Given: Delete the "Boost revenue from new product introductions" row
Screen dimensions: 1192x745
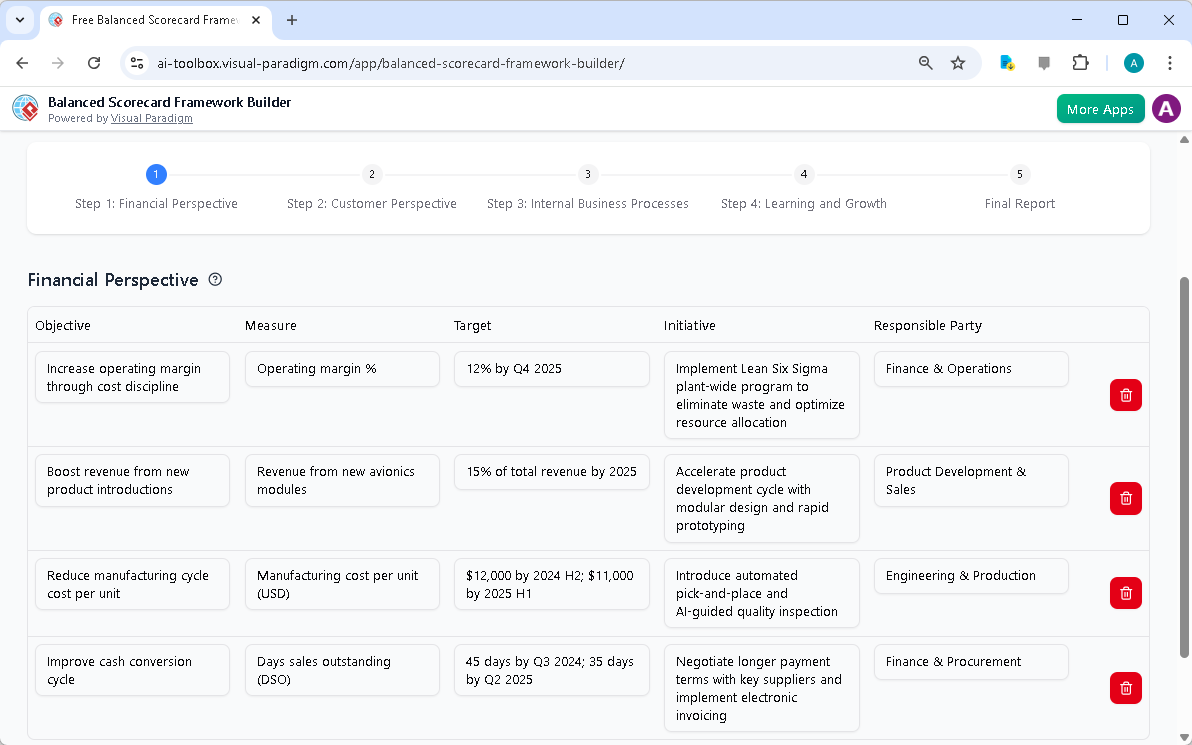Looking at the screenshot, I should click(x=1125, y=498).
